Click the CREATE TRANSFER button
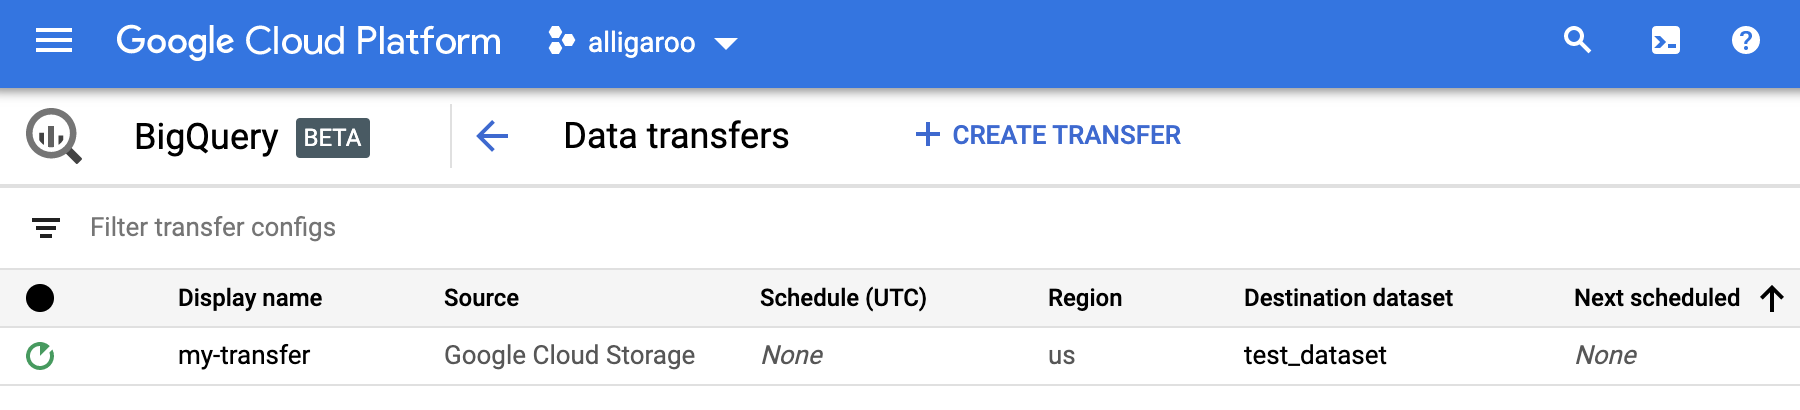The image size is (1800, 410). point(1048,135)
